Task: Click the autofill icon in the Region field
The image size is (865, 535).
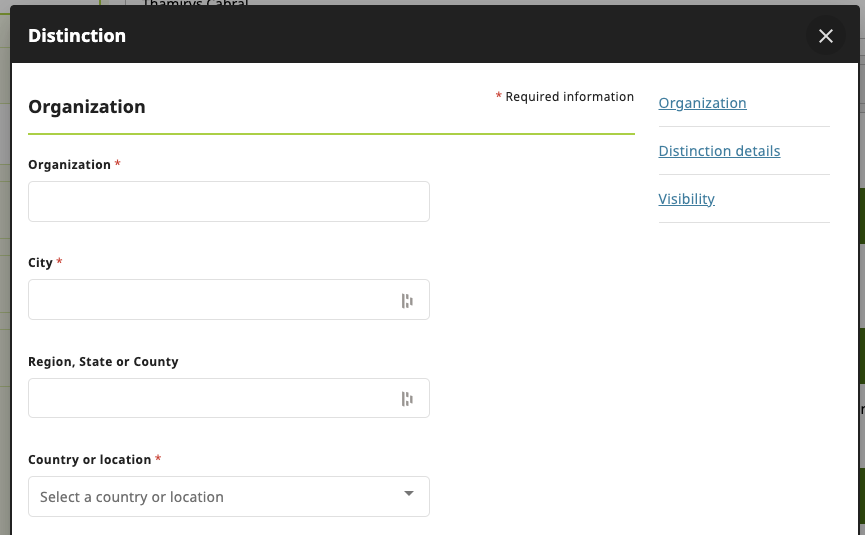Action: [407, 399]
